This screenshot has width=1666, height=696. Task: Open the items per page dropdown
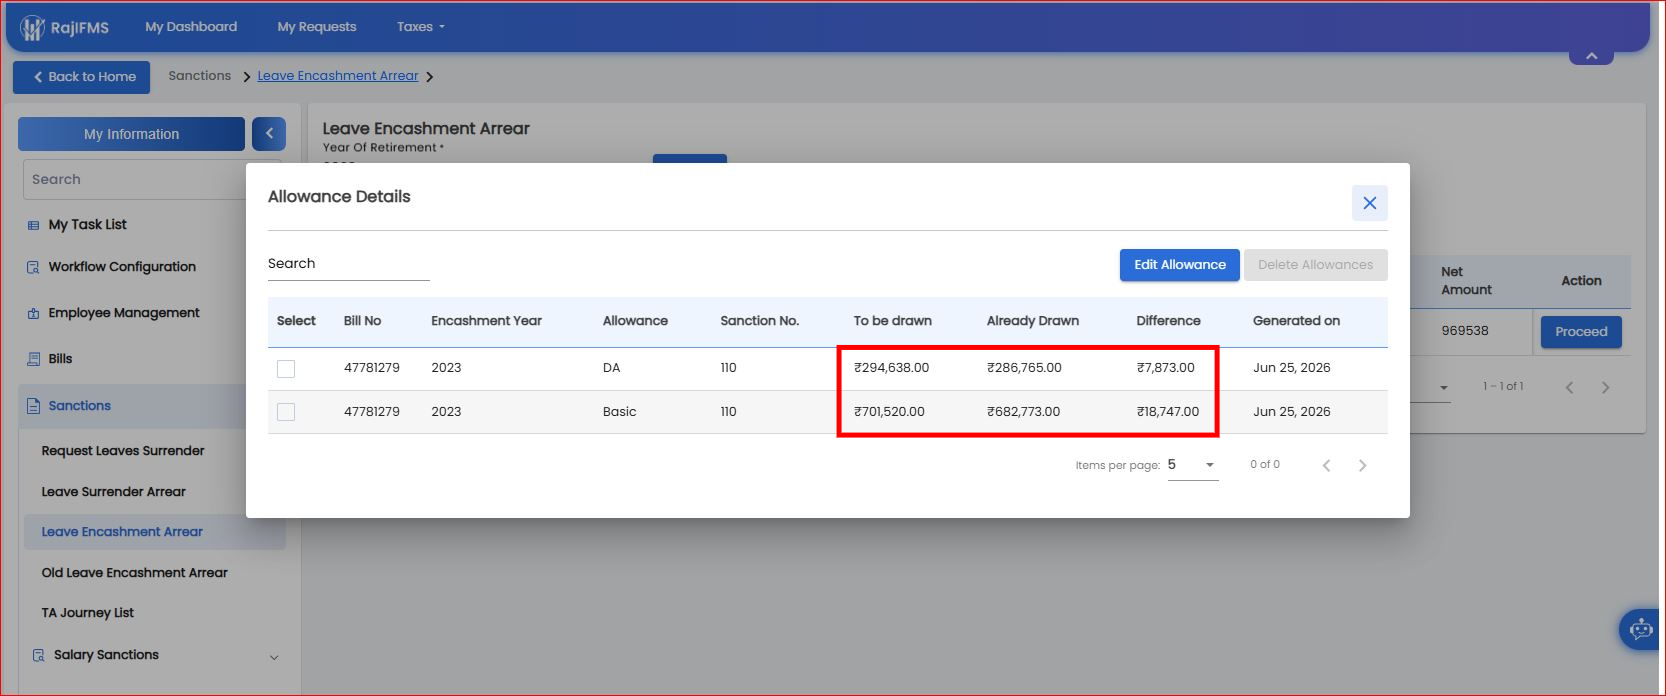pyautogui.click(x=1193, y=465)
